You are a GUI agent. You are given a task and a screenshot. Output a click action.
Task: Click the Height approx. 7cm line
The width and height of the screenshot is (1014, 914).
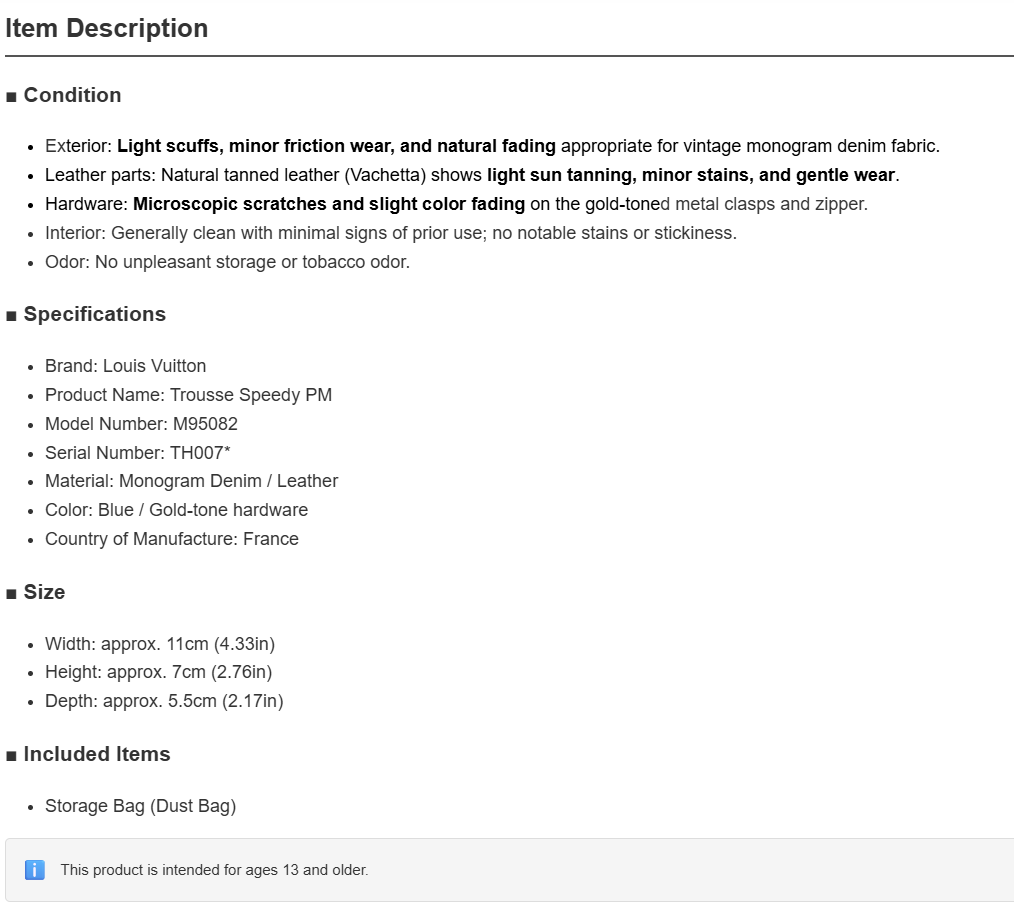[158, 672]
